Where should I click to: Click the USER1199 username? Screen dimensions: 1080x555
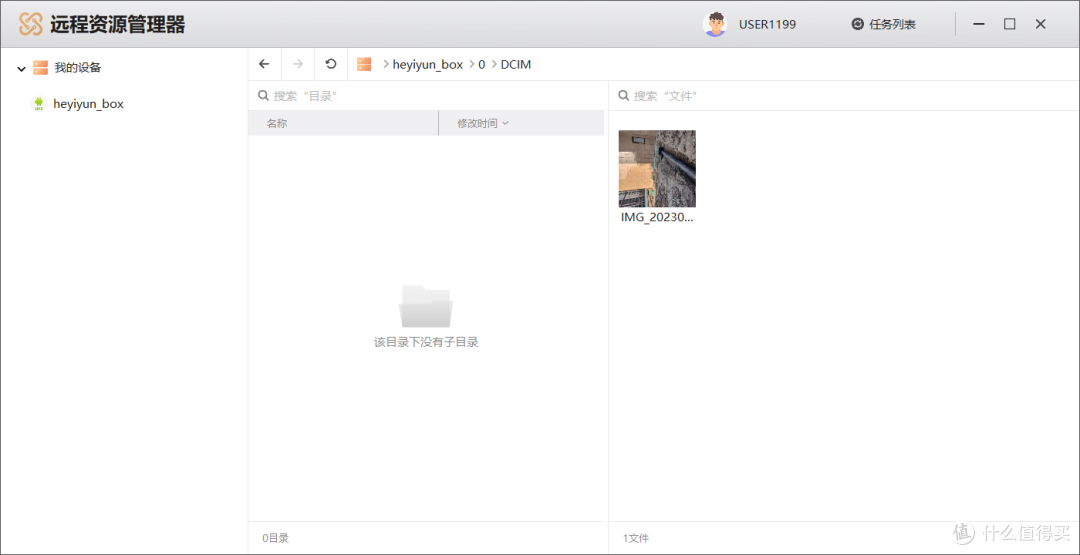pyautogui.click(x=767, y=24)
